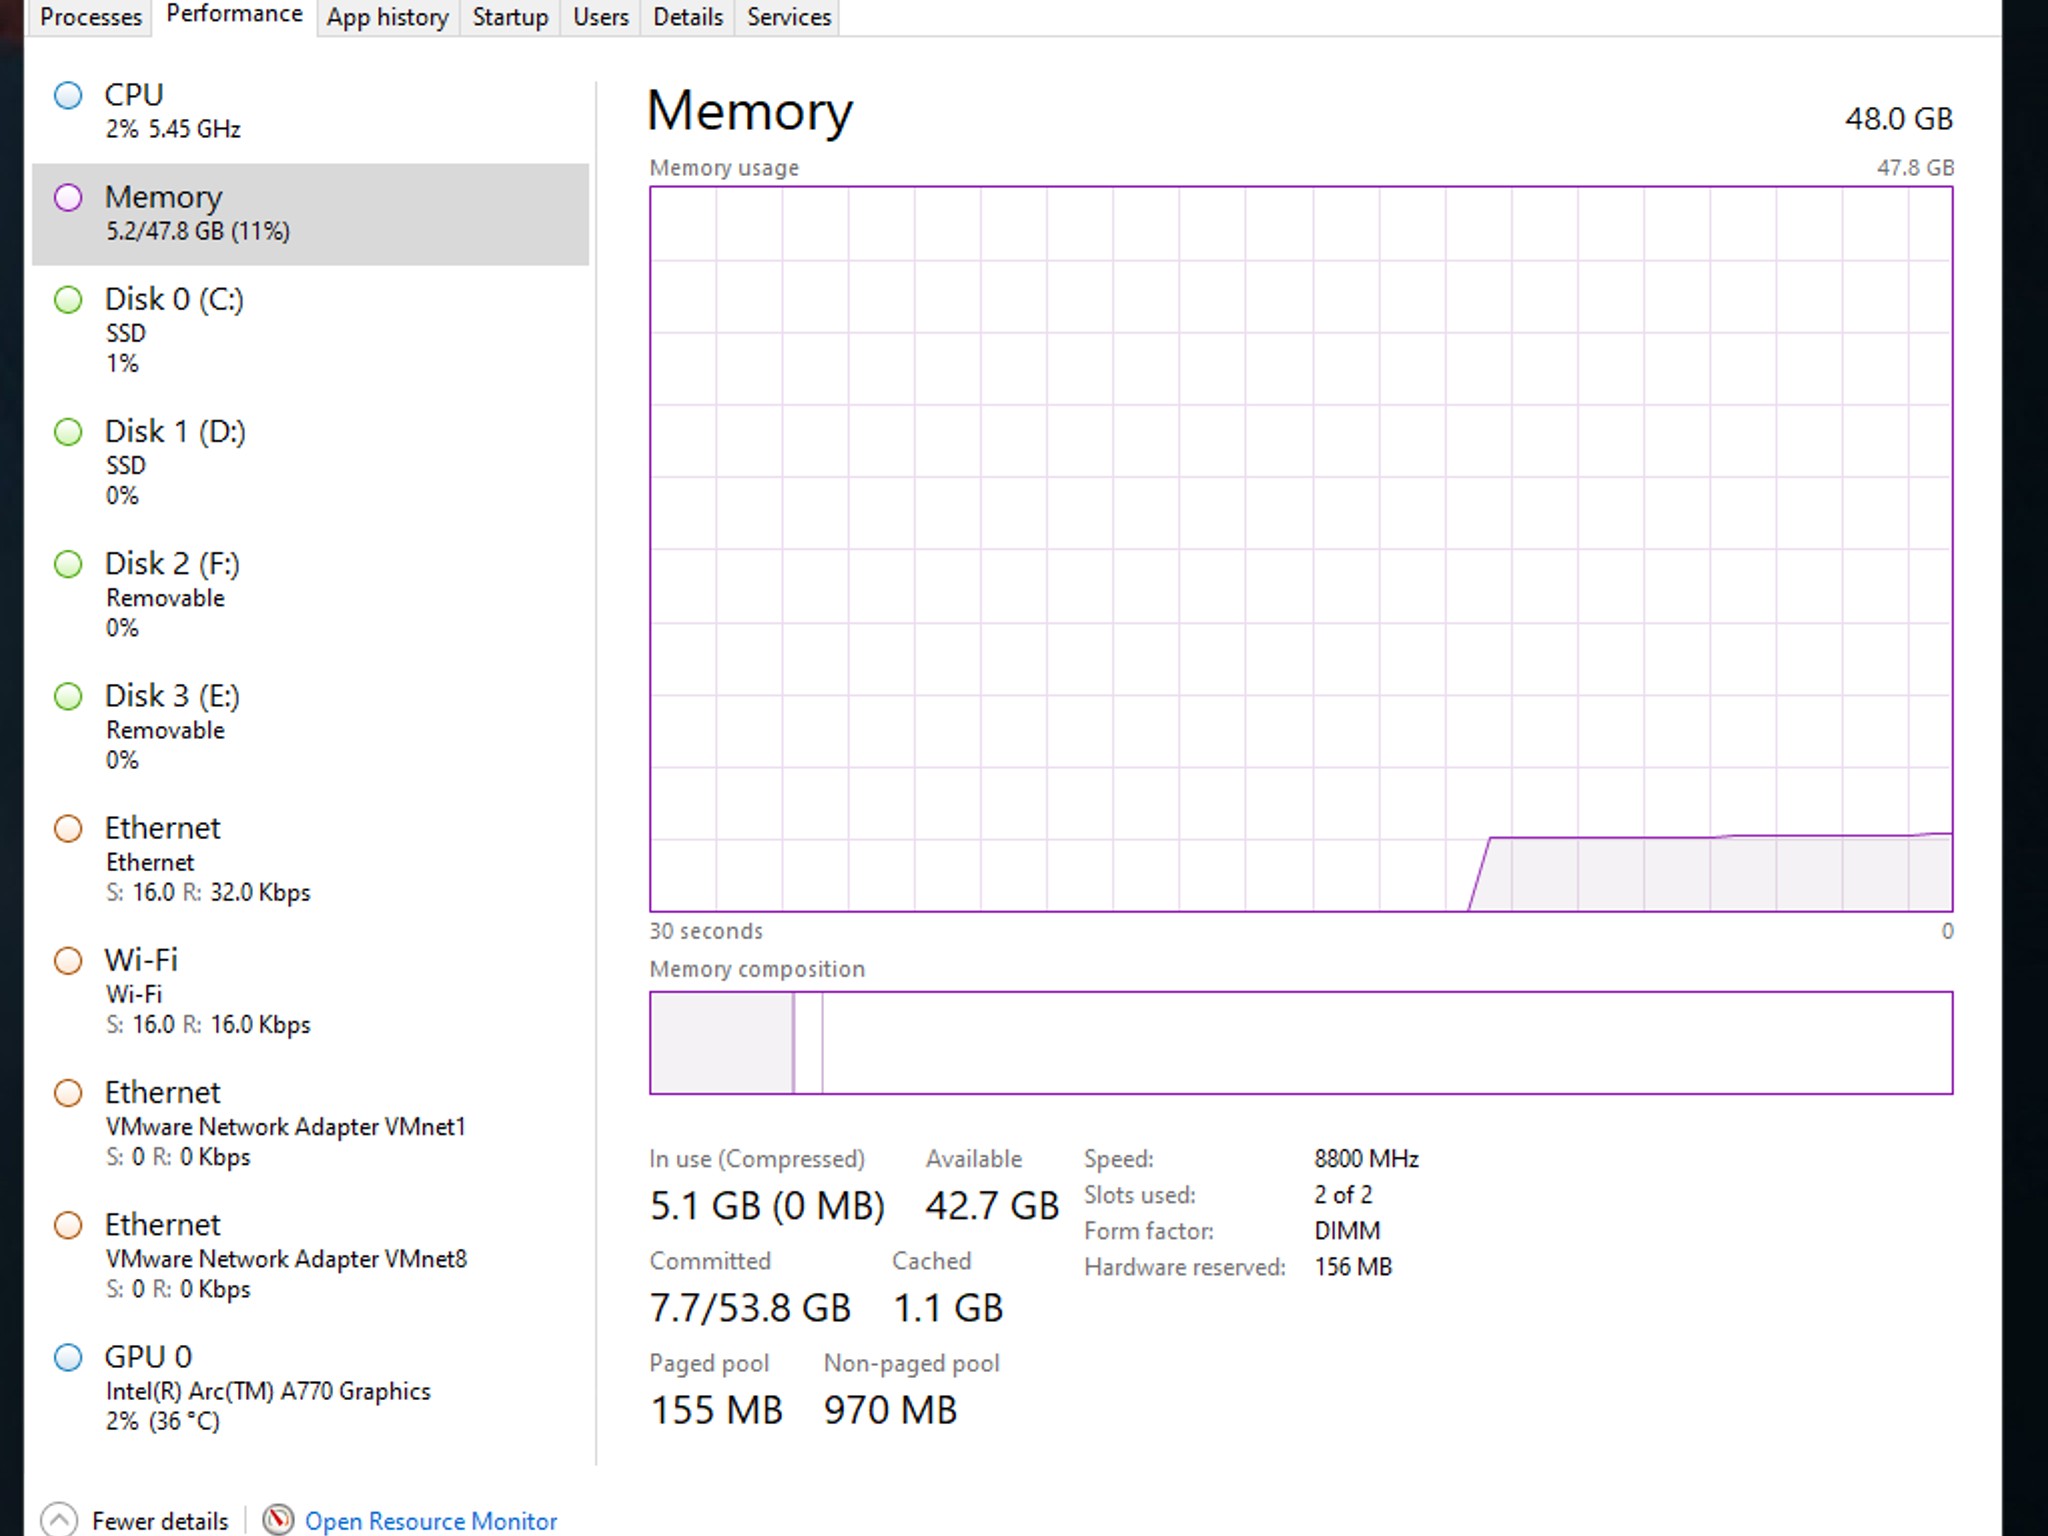Select the Wi-Fi orange circle icon
The image size is (2048, 1536).
coord(68,961)
